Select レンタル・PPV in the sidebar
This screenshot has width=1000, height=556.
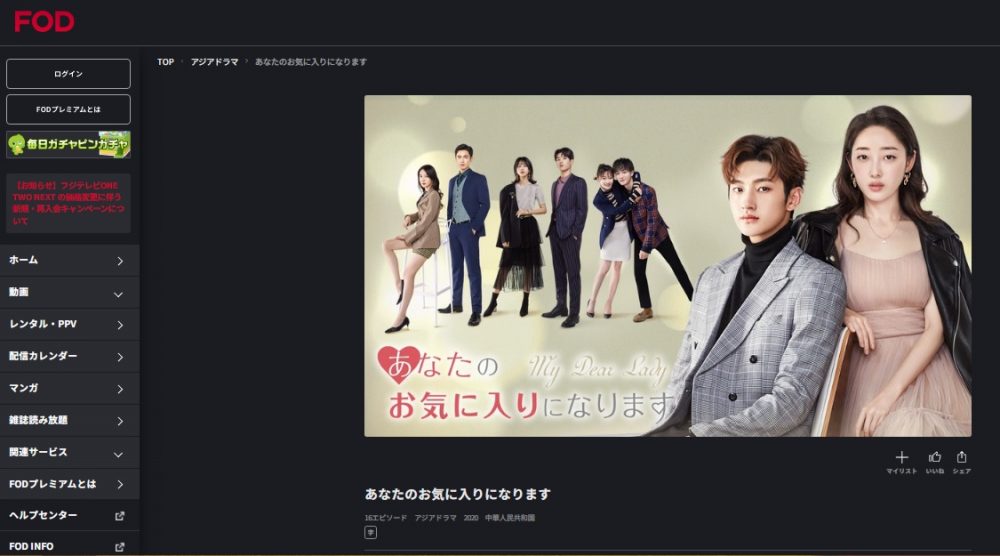click(70, 325)
